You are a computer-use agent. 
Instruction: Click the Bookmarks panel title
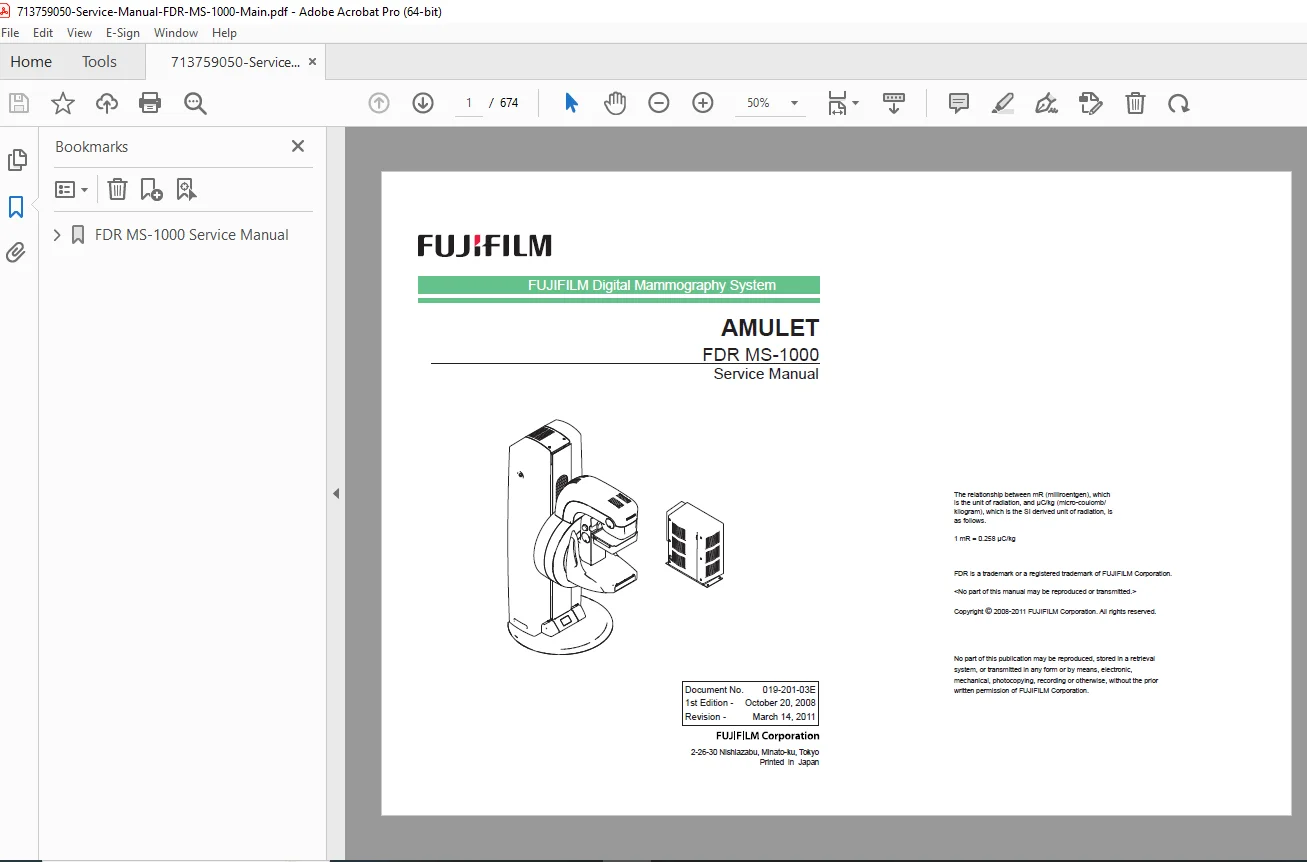click(92, 146)
